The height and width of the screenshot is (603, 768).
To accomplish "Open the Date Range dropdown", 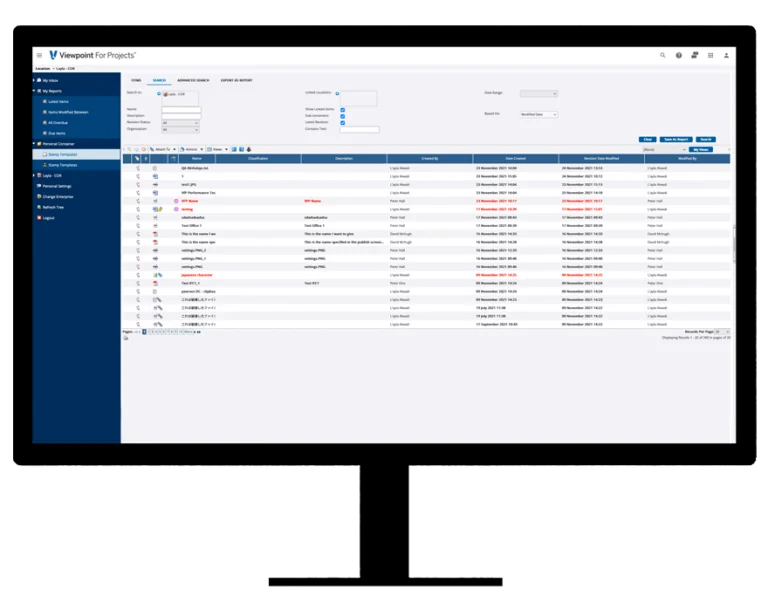I will (x=538, y=94).
